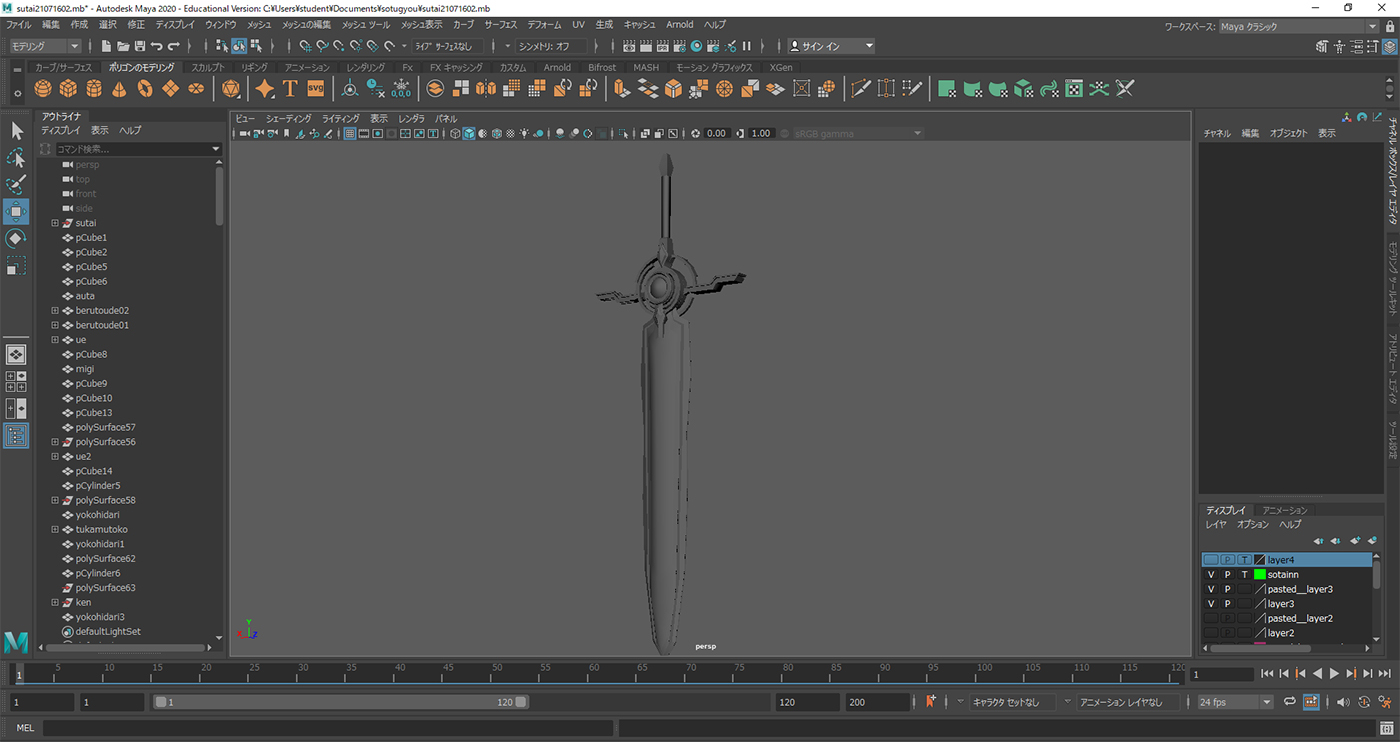The width and height of the screenshot is (1400, 742).
Task: Open the メッシュ menu in the menu bar
Action: (x=259, y=24)
